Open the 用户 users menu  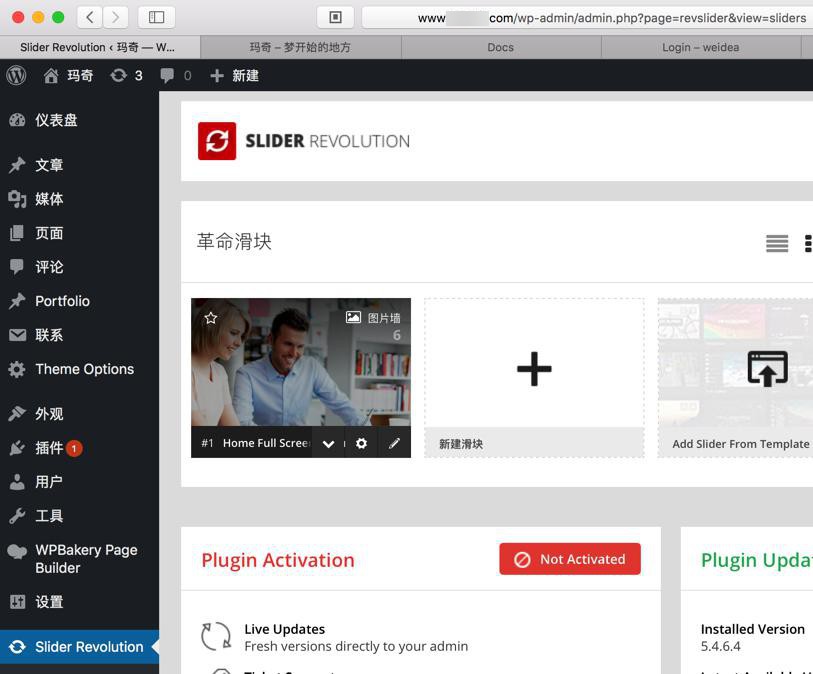79,482
